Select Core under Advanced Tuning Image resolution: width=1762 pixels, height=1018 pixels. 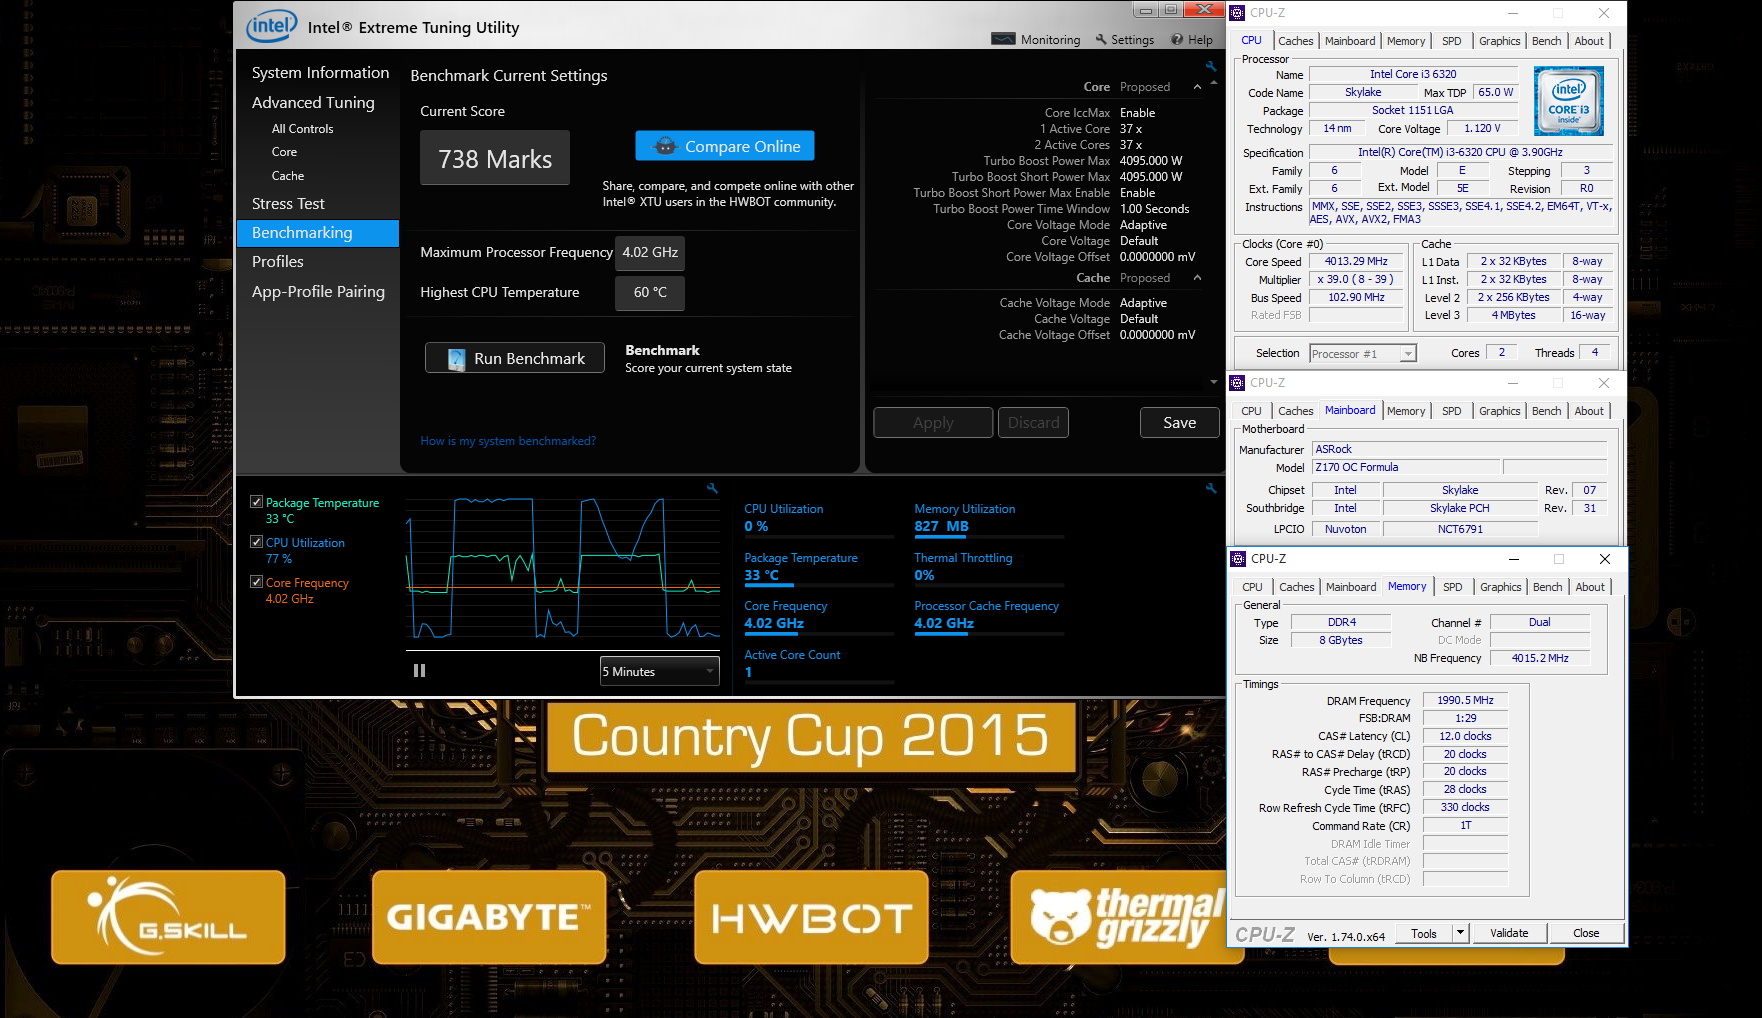(x=284, y=152)
